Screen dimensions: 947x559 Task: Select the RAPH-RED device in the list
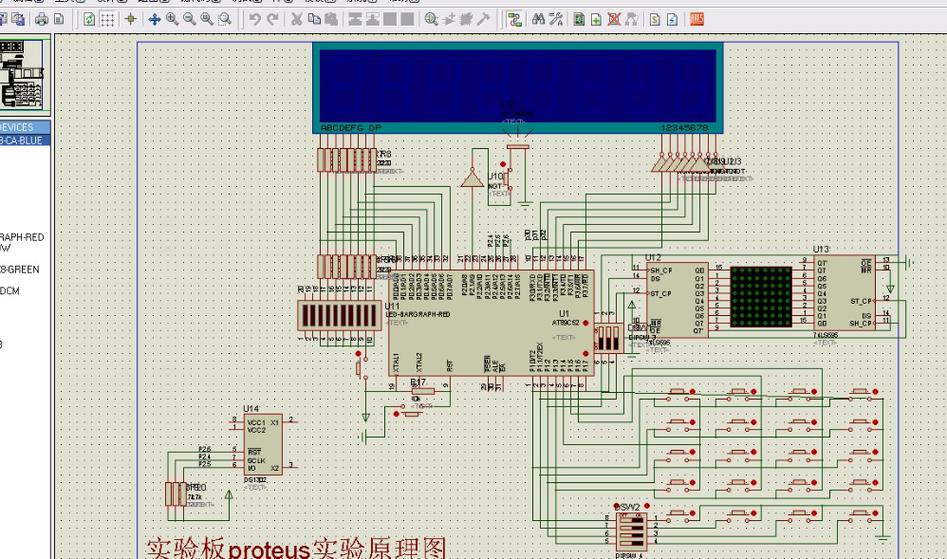(x=22, y=237)
